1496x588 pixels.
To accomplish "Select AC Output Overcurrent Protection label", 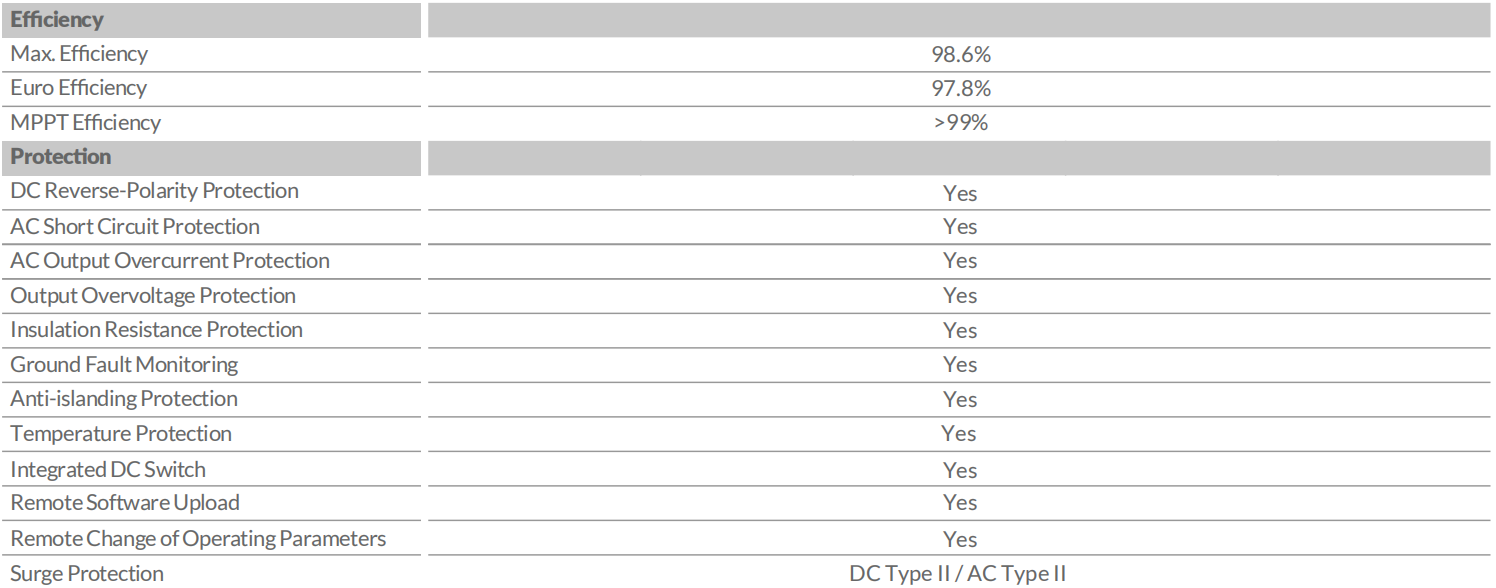I will coord(170,261).
